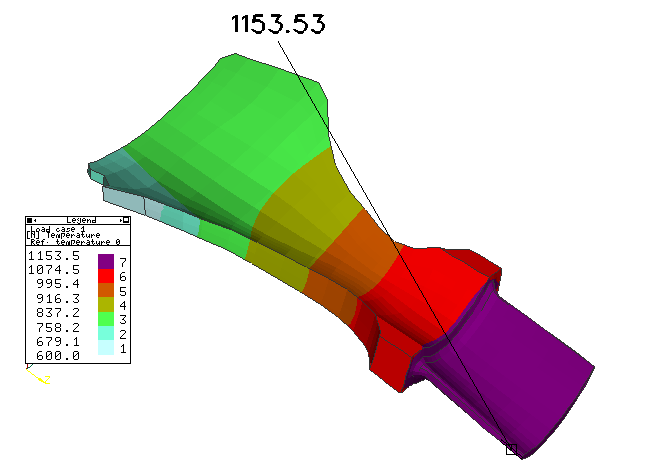Choose the green swatch labeled 3

tap(105, 319)
